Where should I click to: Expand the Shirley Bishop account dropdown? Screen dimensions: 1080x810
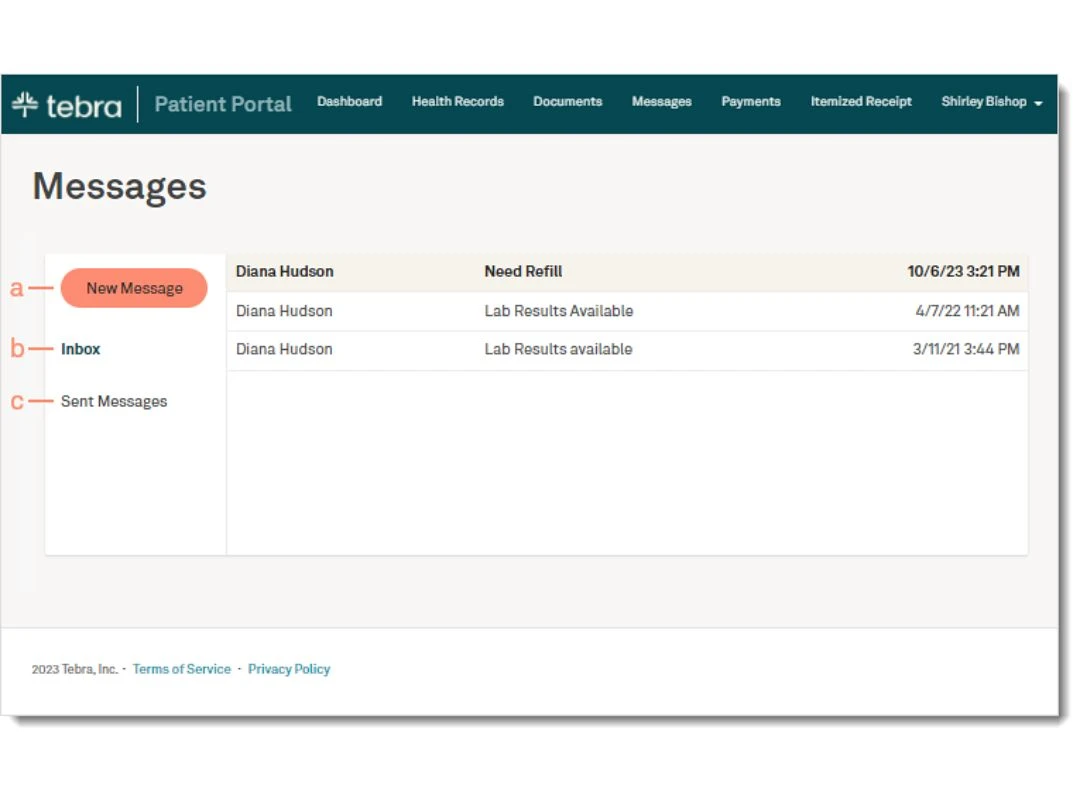coord(992,101)
